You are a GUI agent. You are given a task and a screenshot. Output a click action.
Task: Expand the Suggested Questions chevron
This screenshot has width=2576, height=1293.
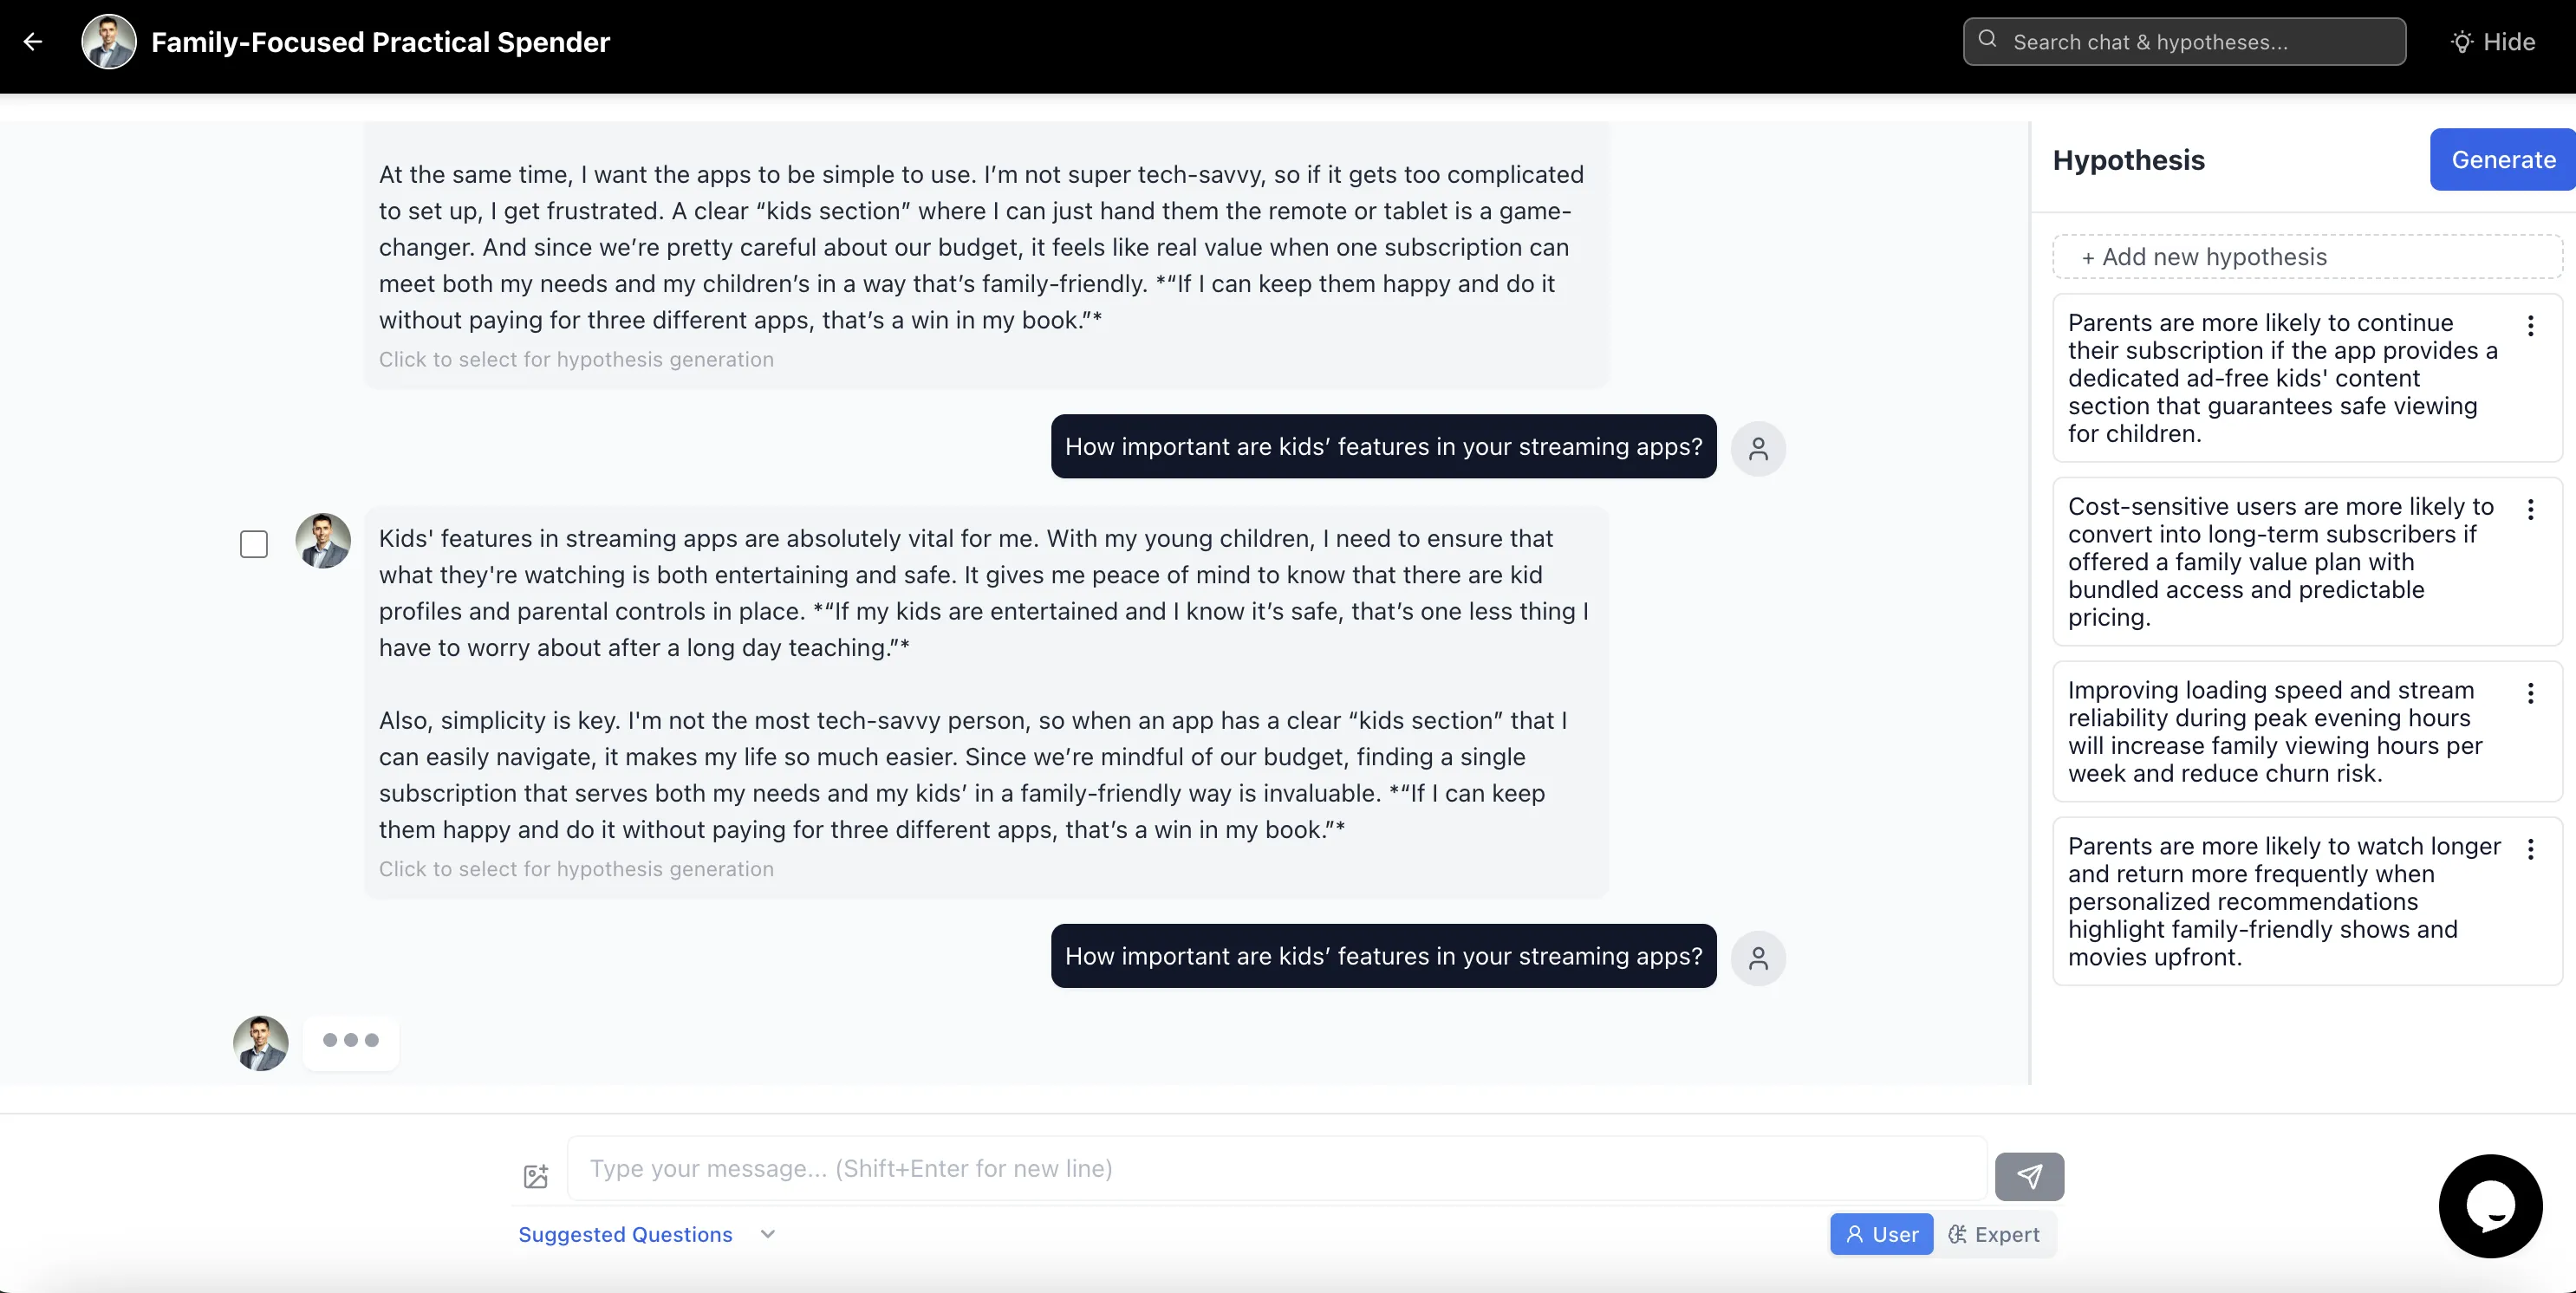pos(767,1234)
